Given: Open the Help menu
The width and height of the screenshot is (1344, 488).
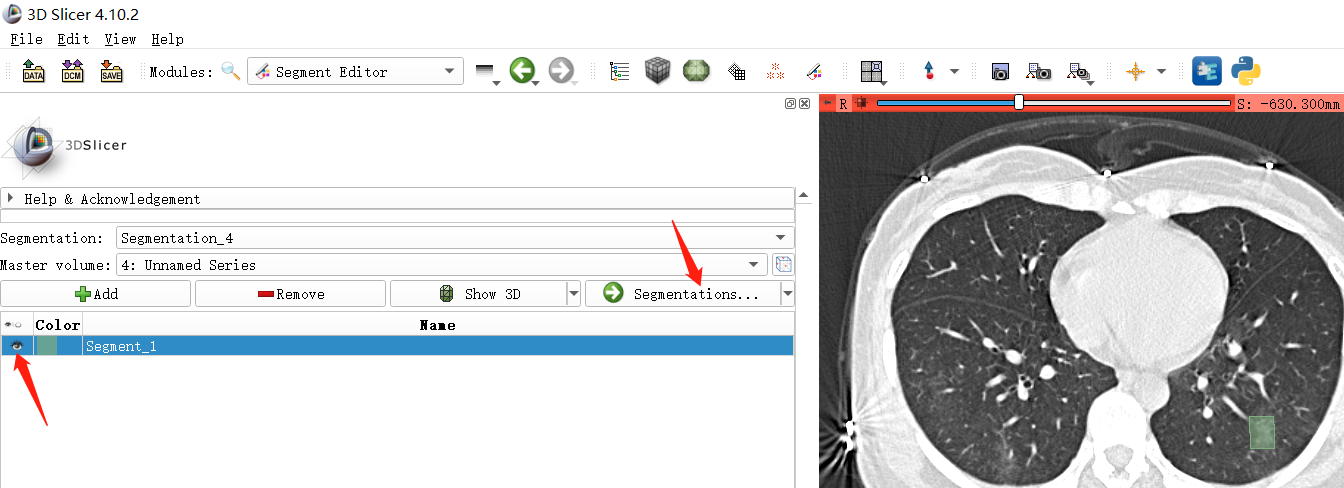Looking at the screenshot, I should (167, 39).
